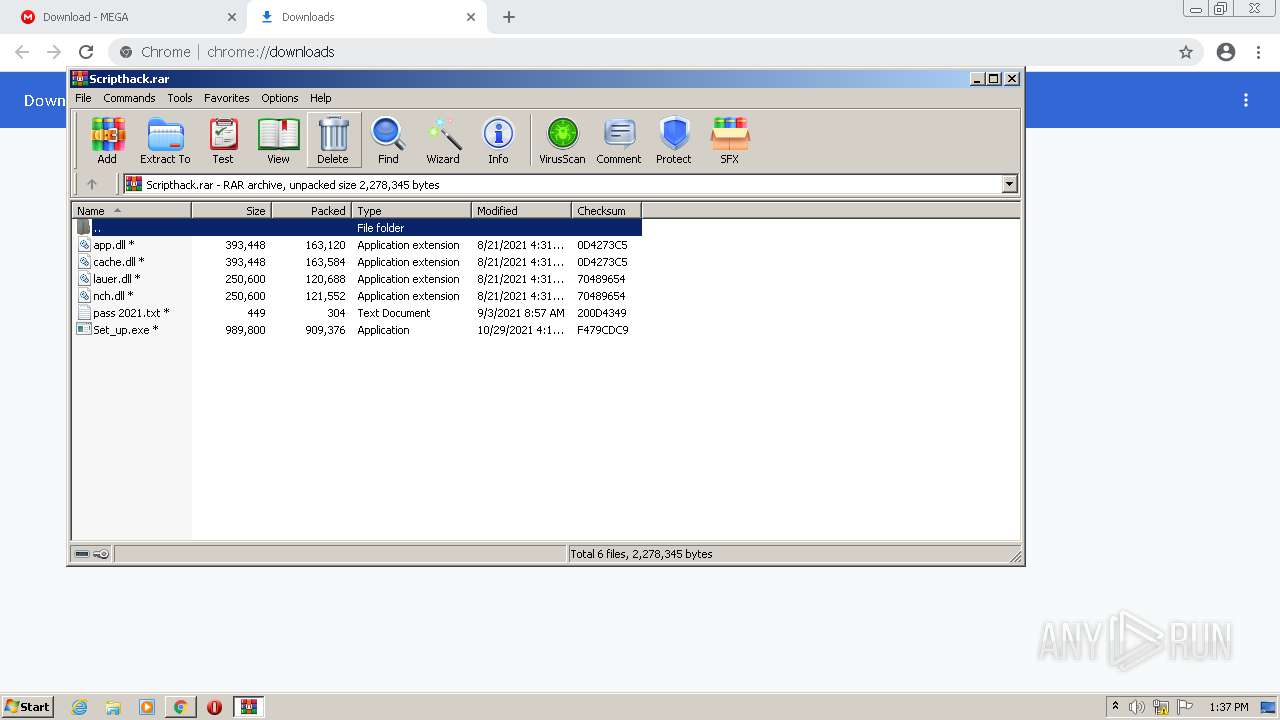Screen dimensions: 1280x720
Task: Run VirusScan on the archive
Action: (x=562, y=140)
